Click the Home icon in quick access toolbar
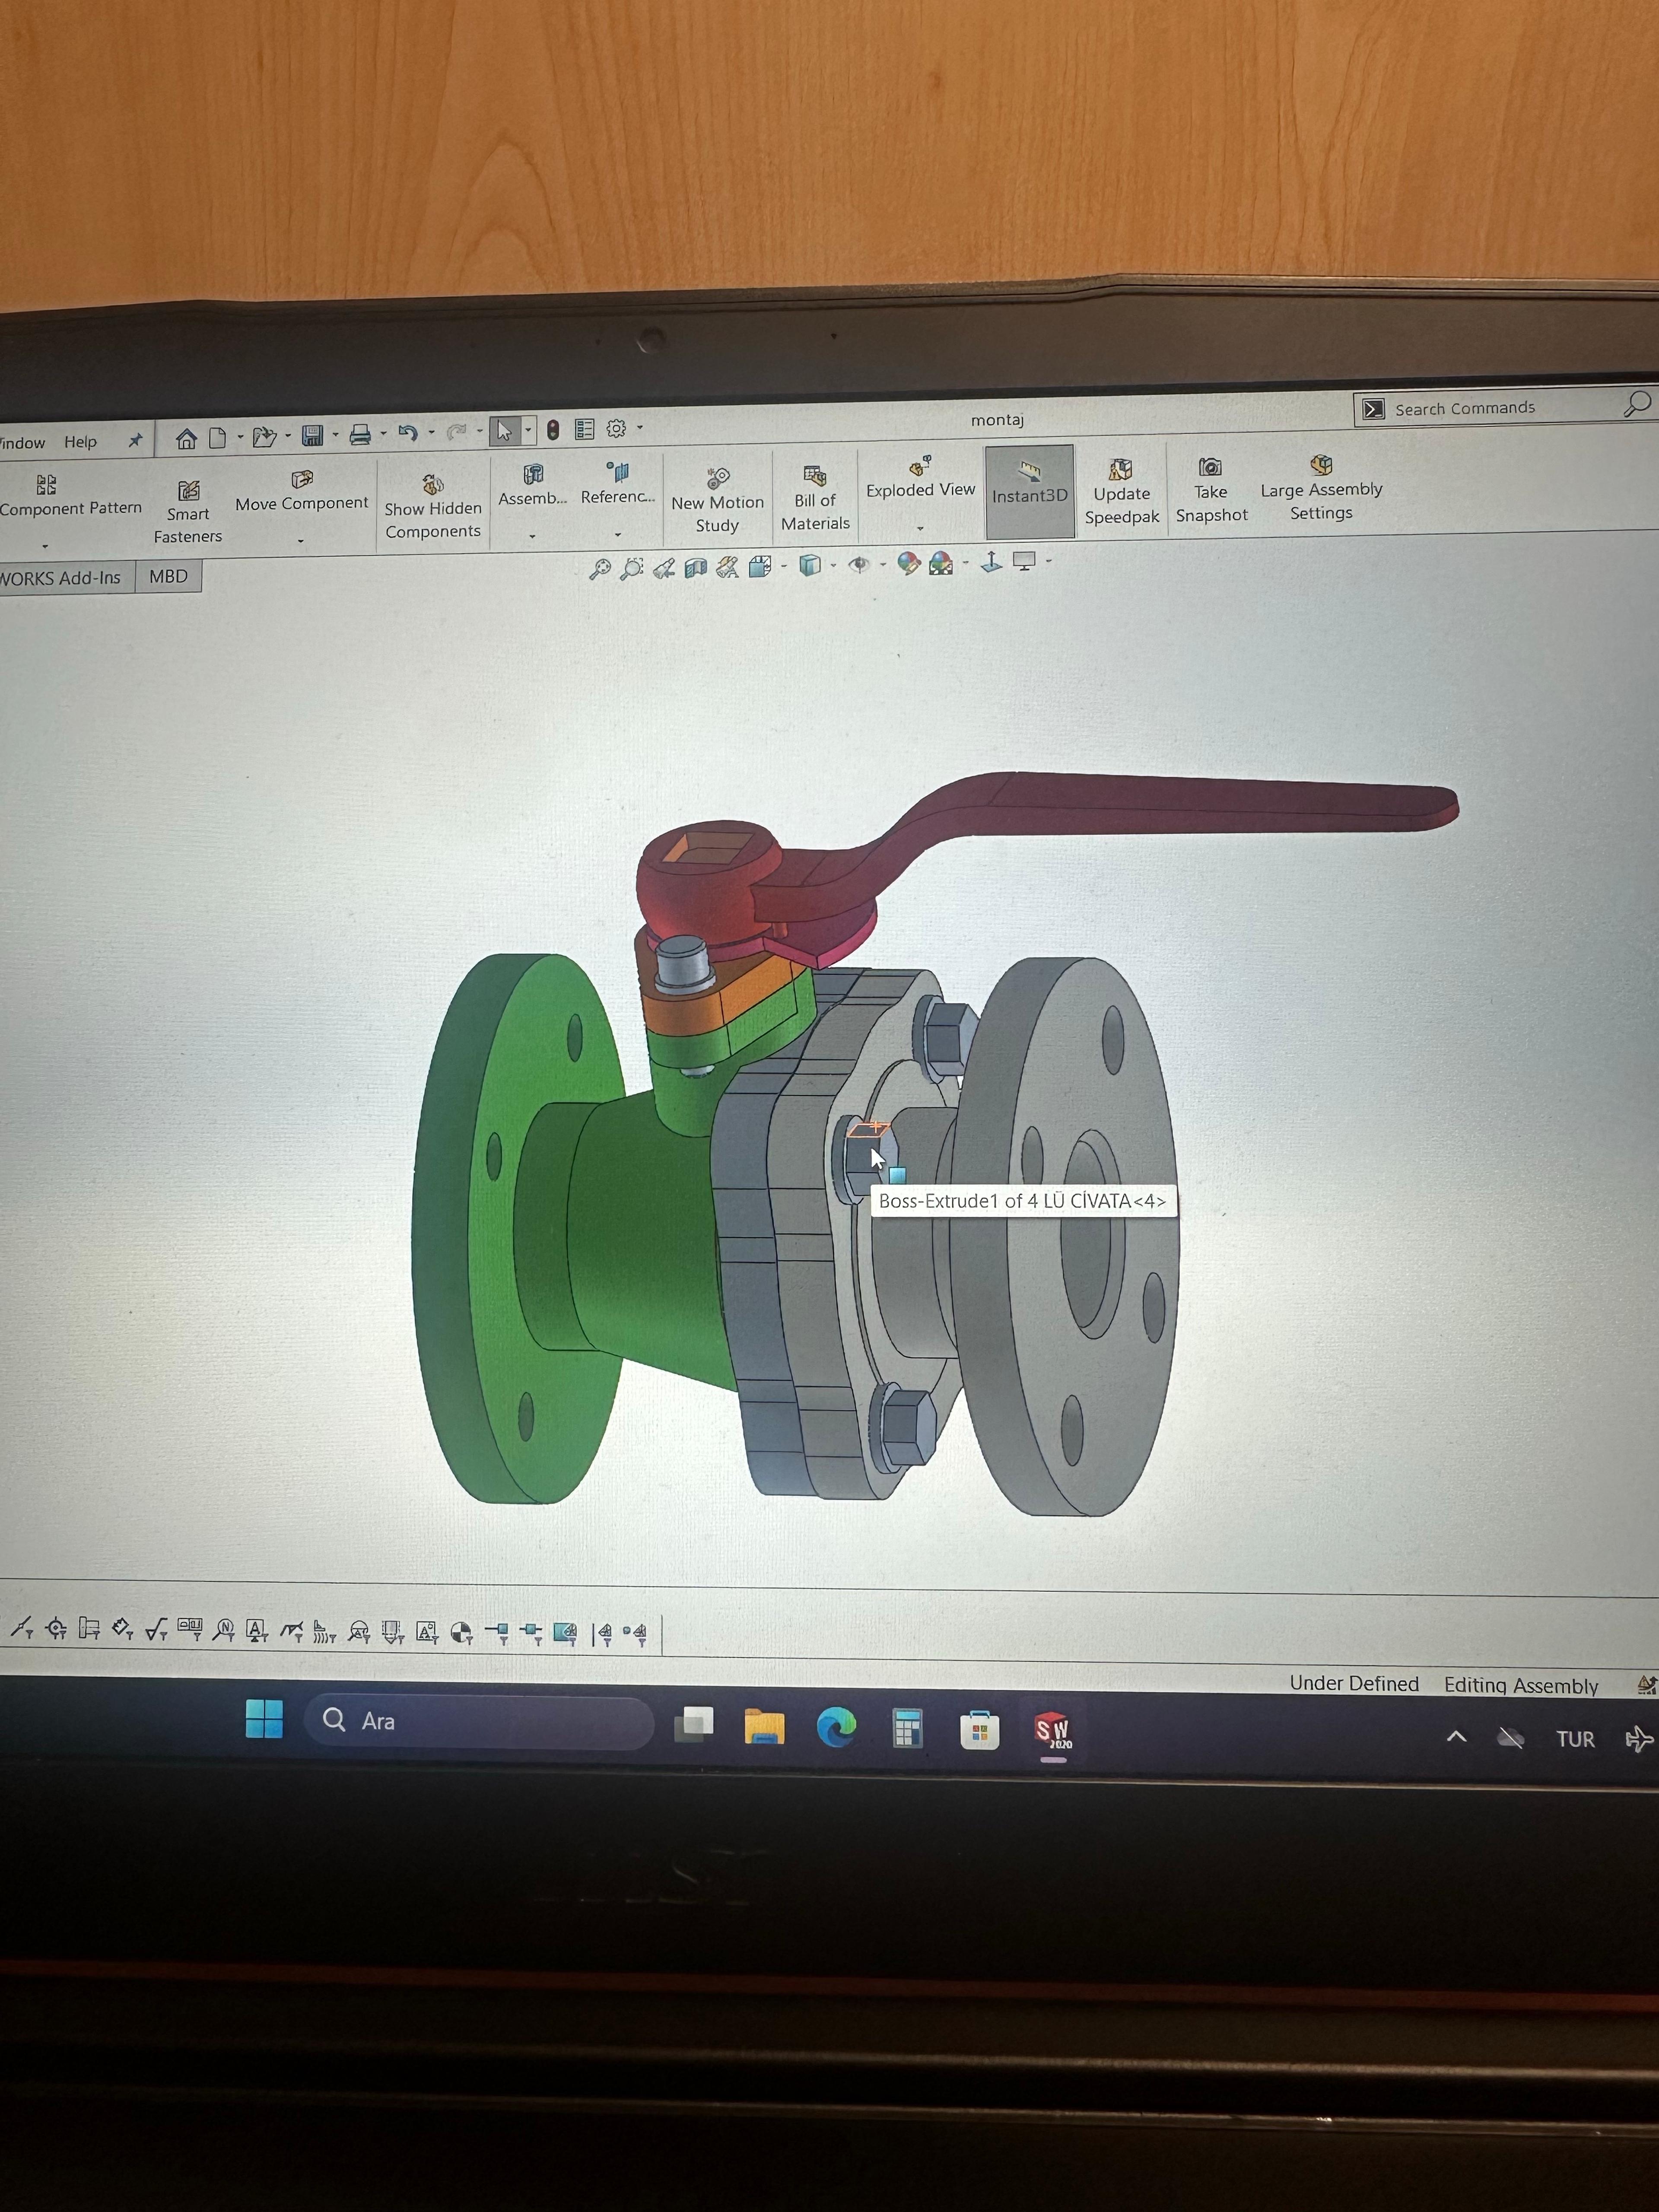Screen dimensions: 1659x2212 pos(186,438)
